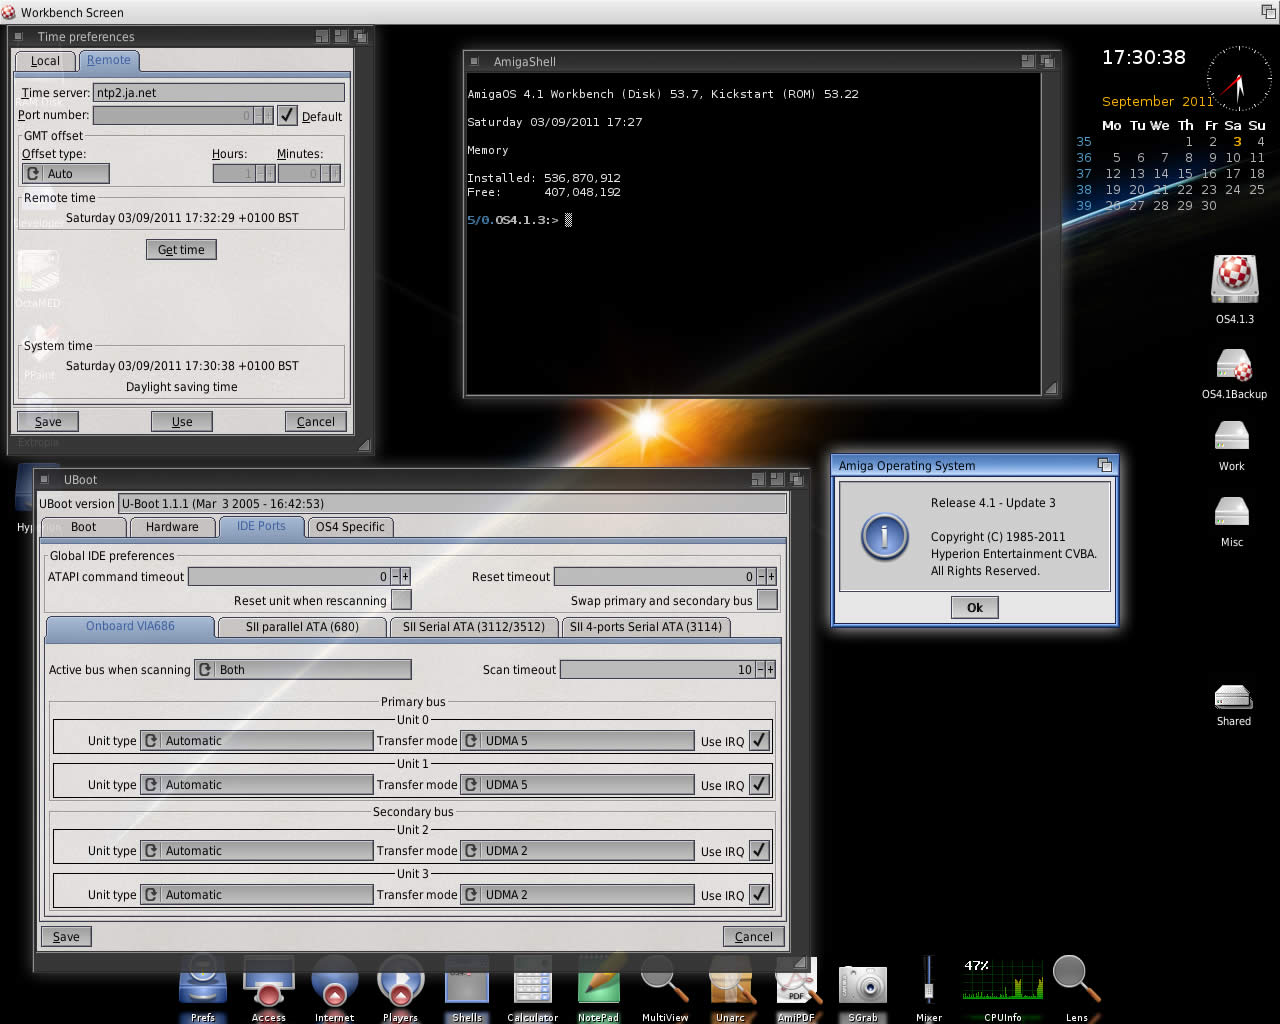The image size is (1280, 1024).
Task: Cancel the Time preferences window
Action: tap(316, 422)
